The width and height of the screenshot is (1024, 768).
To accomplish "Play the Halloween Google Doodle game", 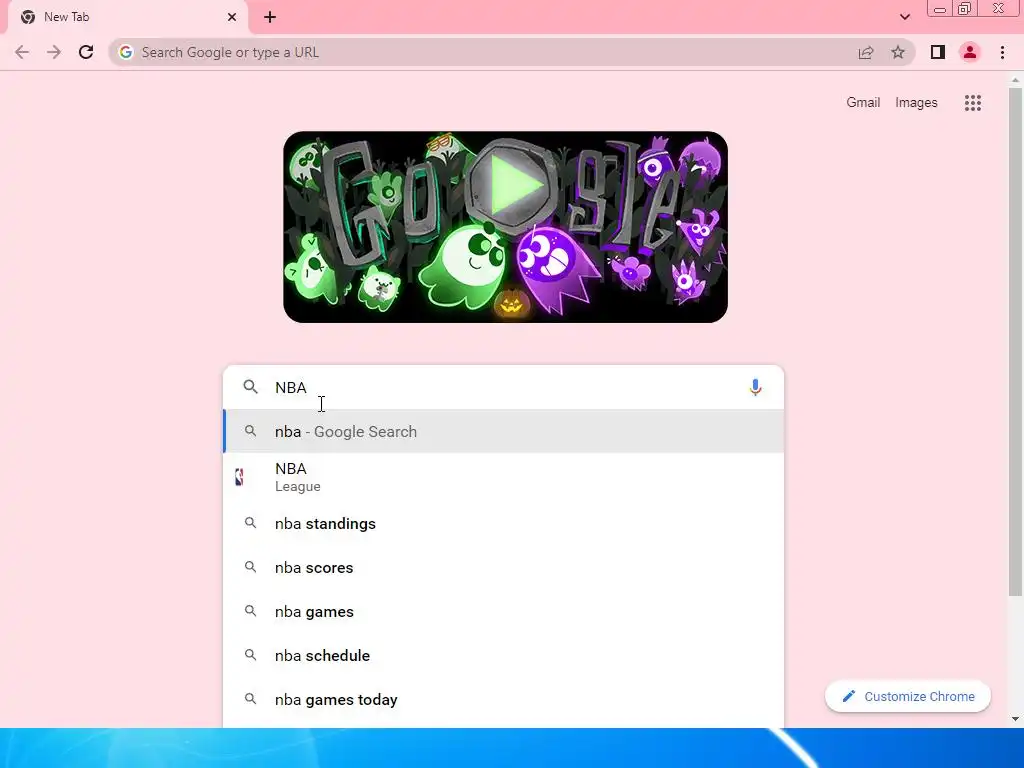I will click(x=513, y=184).
